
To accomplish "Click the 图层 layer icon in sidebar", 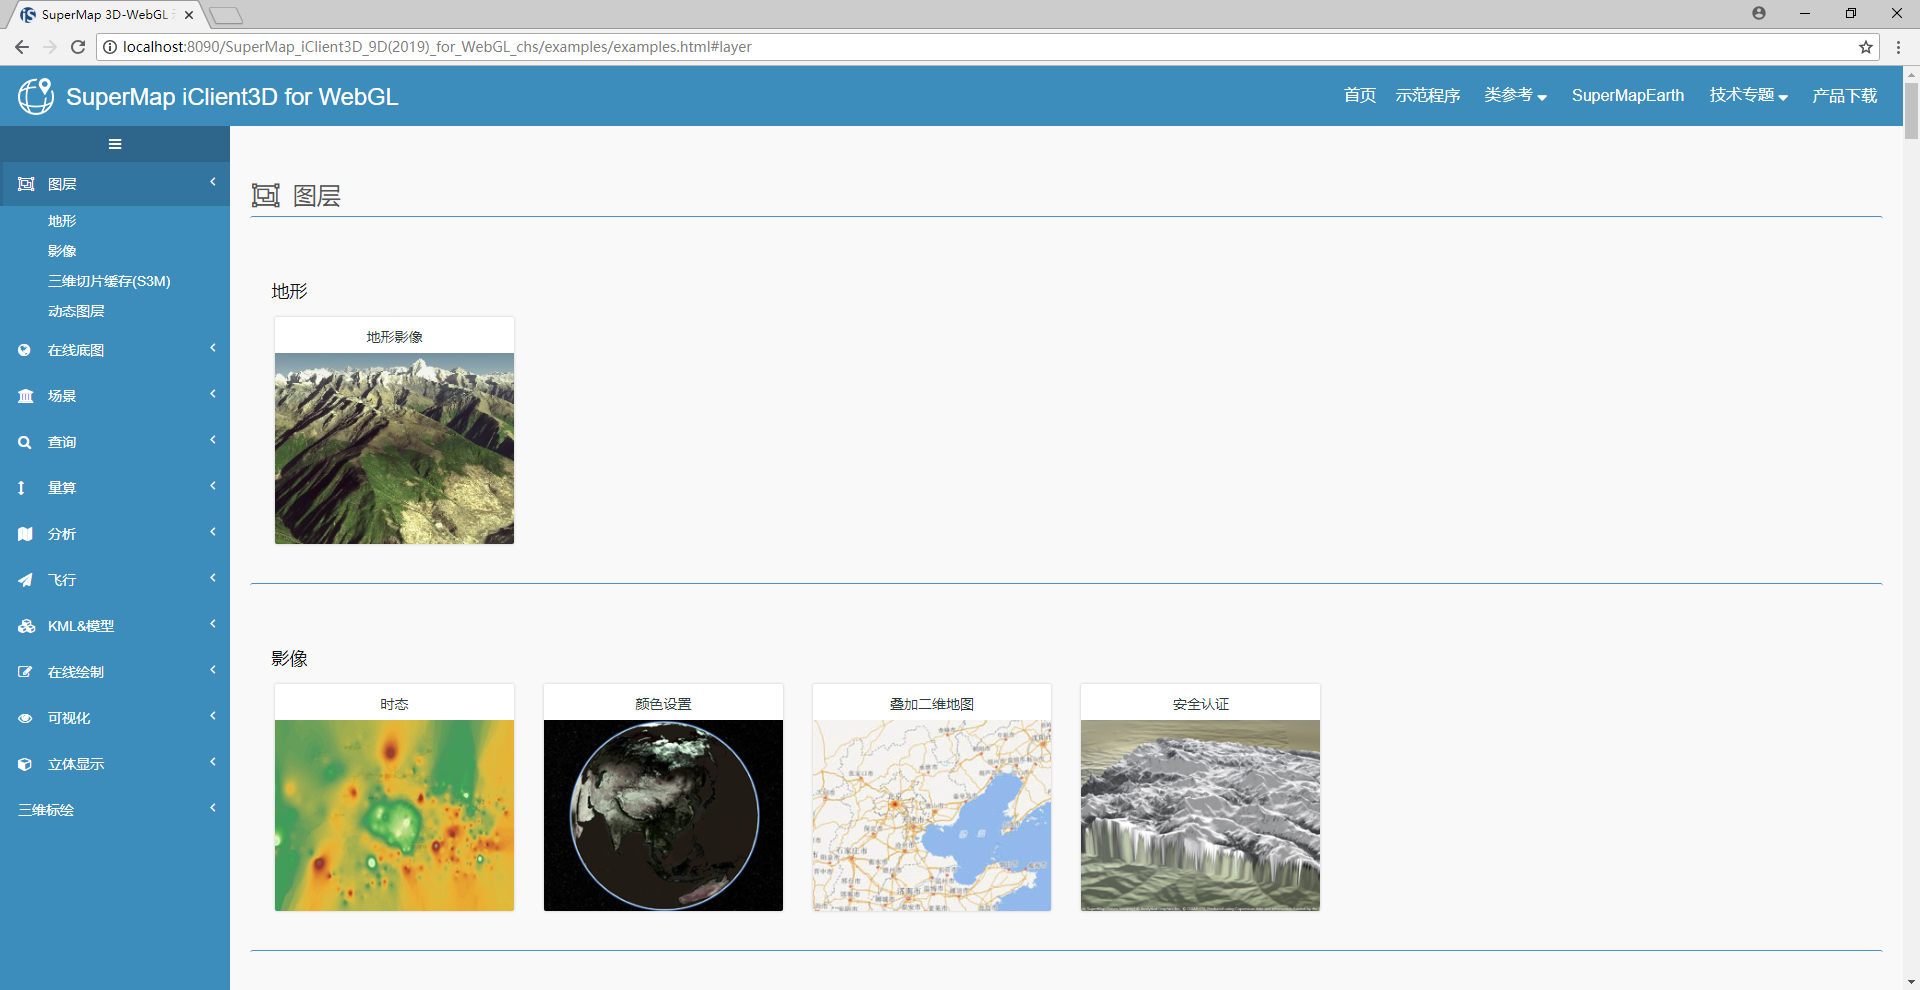I will 26,184.
